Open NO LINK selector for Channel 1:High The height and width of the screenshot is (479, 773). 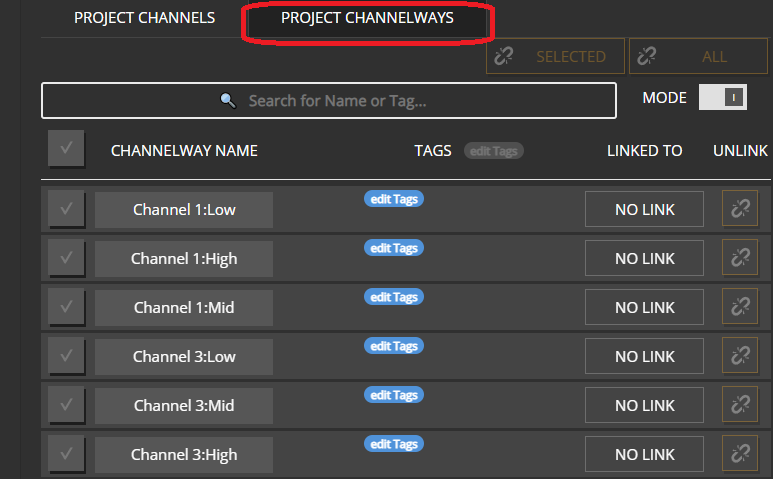click(x=644, y=259)
